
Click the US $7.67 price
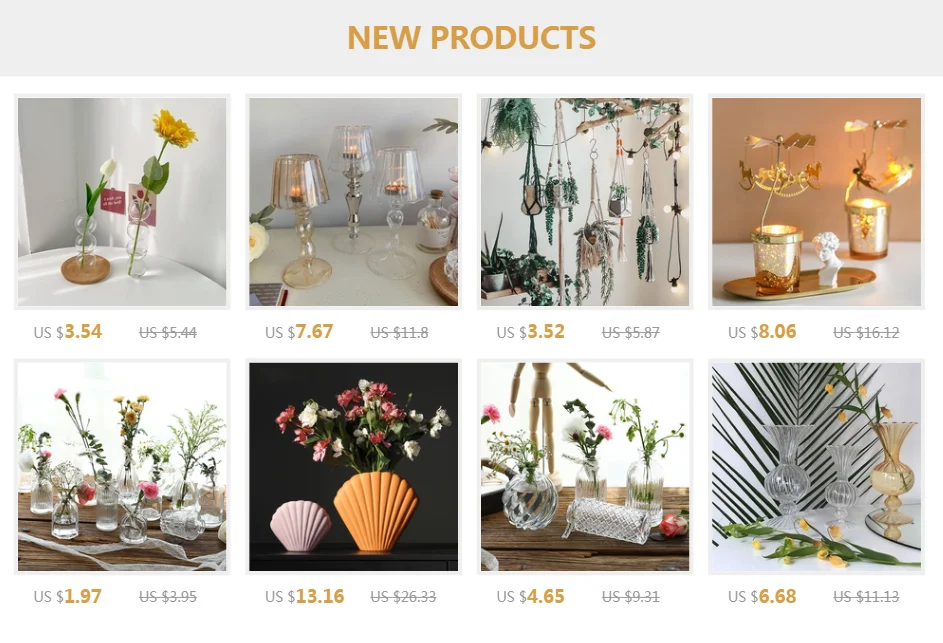point(299,331)
